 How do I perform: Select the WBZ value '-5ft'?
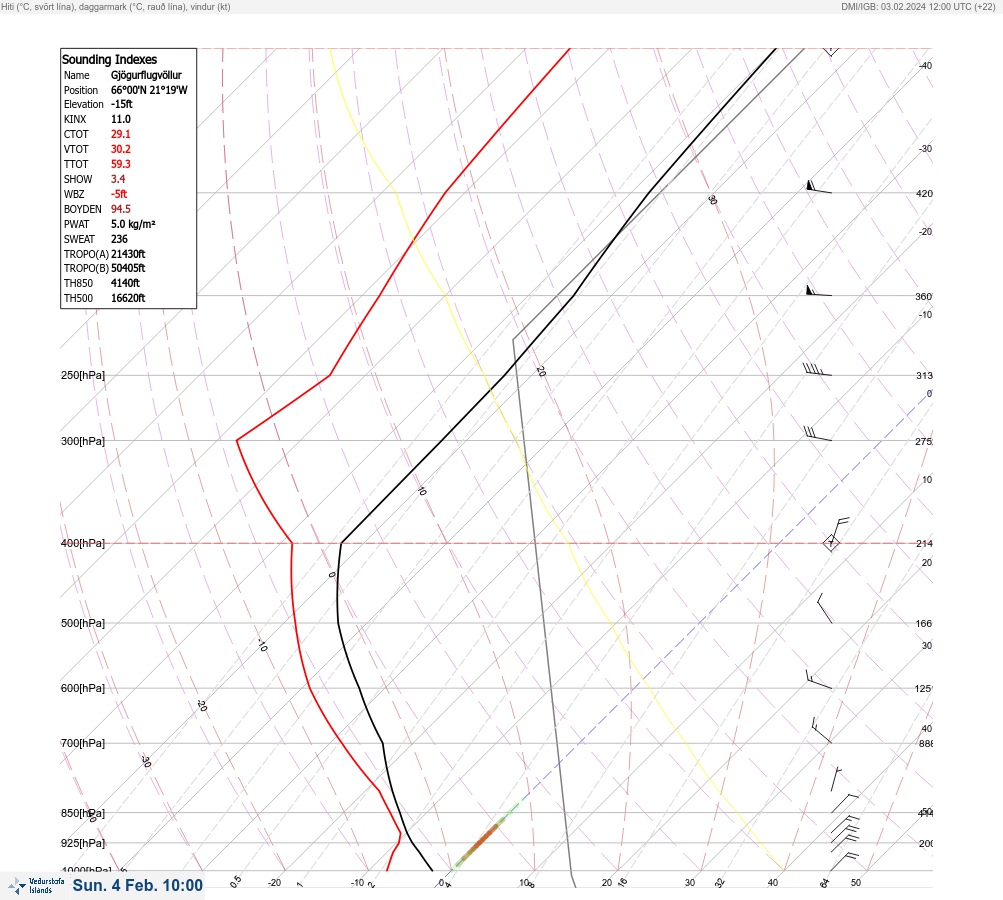tap(119, 194)
